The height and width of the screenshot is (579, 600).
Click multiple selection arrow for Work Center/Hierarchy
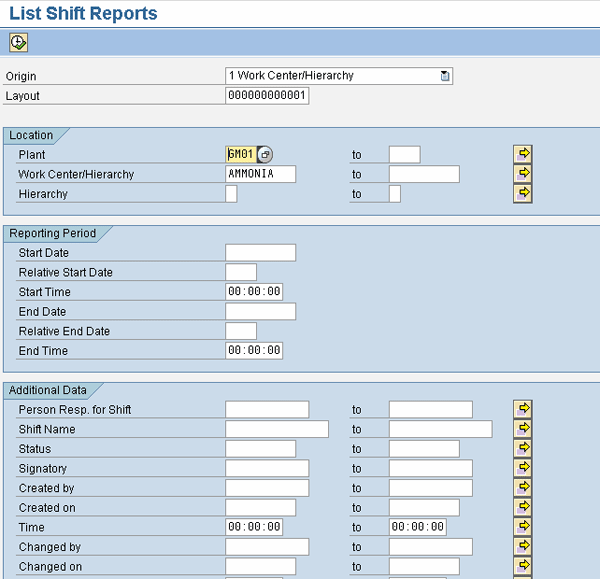click(x=522, y=174)
